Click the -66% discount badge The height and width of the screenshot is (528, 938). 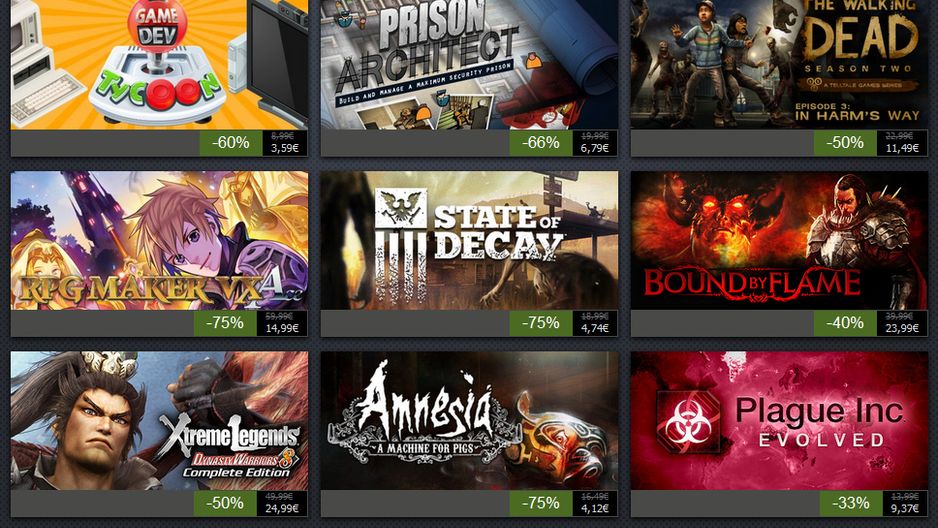click(x=541, y=143)
